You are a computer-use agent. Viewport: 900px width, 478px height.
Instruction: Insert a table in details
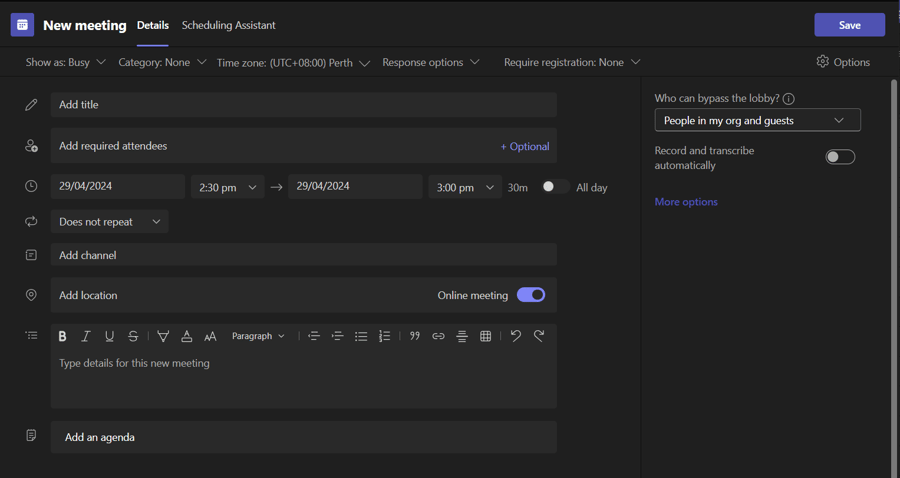486,336
